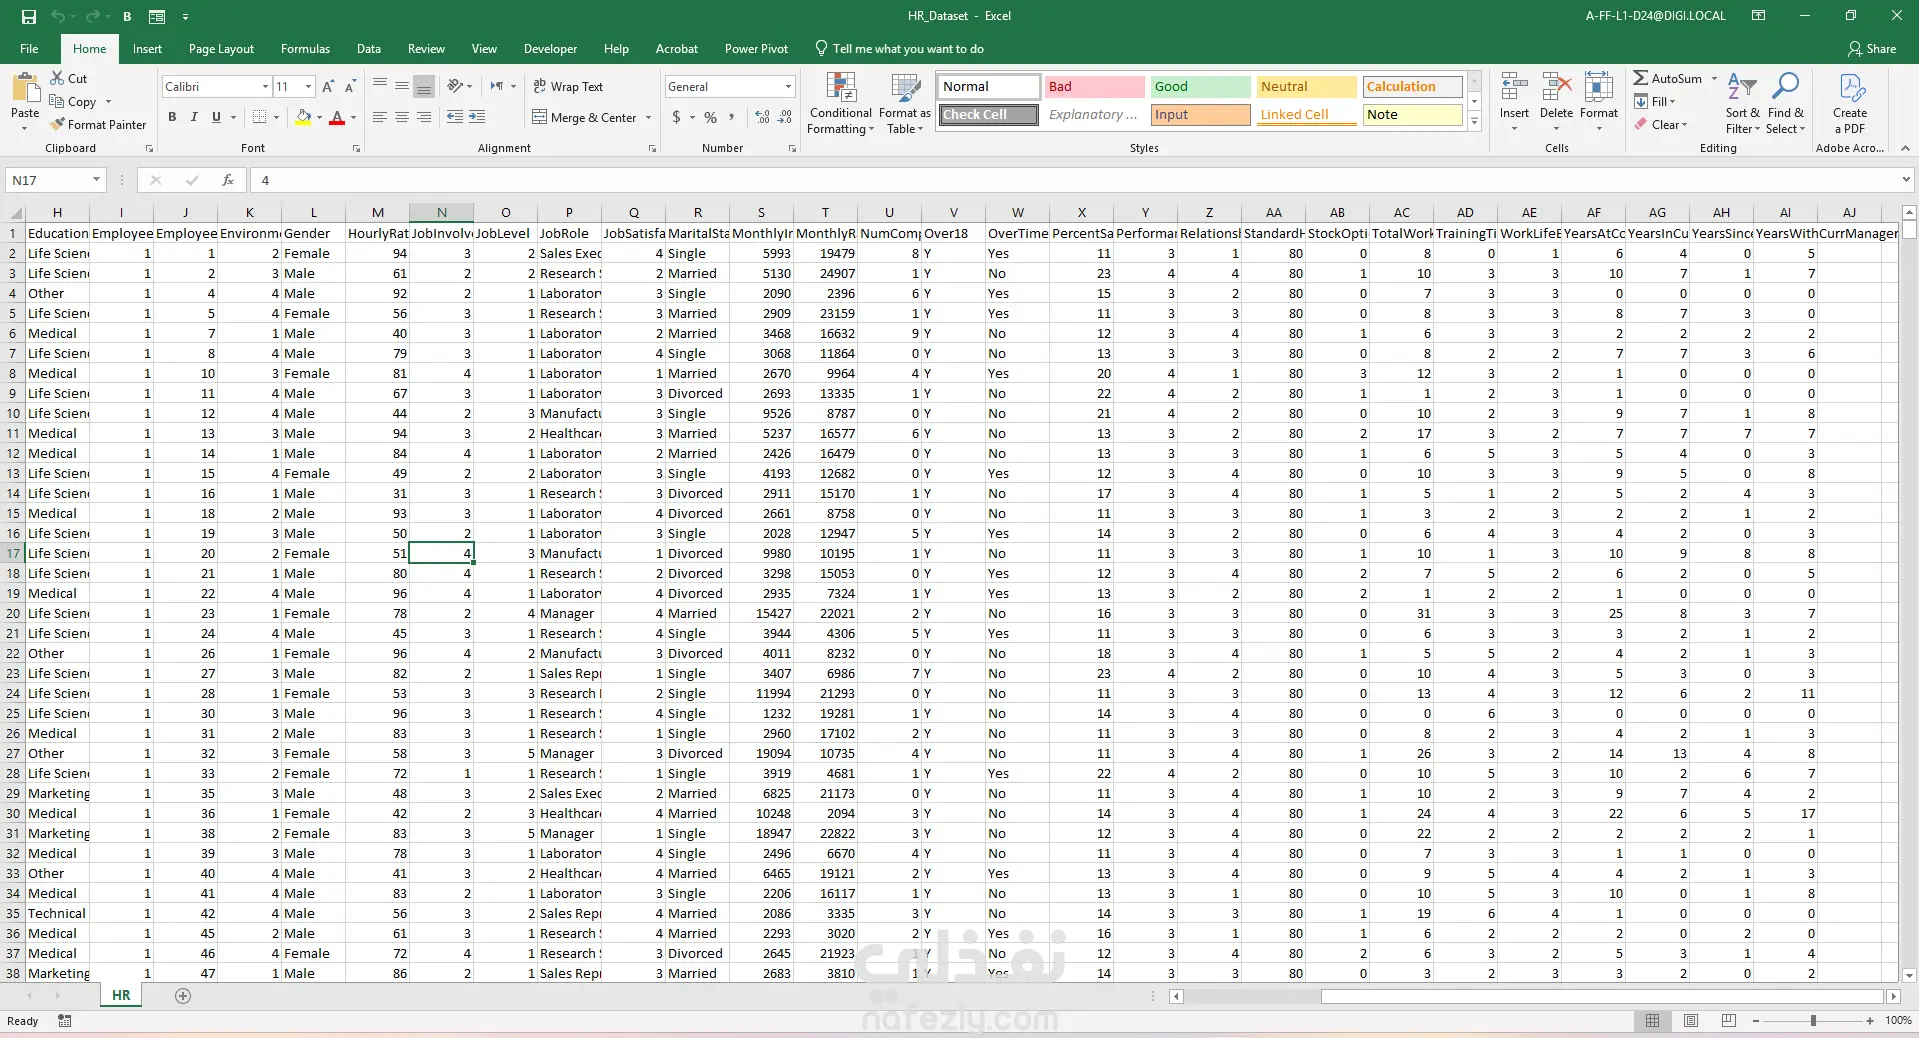Click the Format cells icon
Image resolution: width=1919 pixels, height=1038 pixels.
tap(1598, 87)
